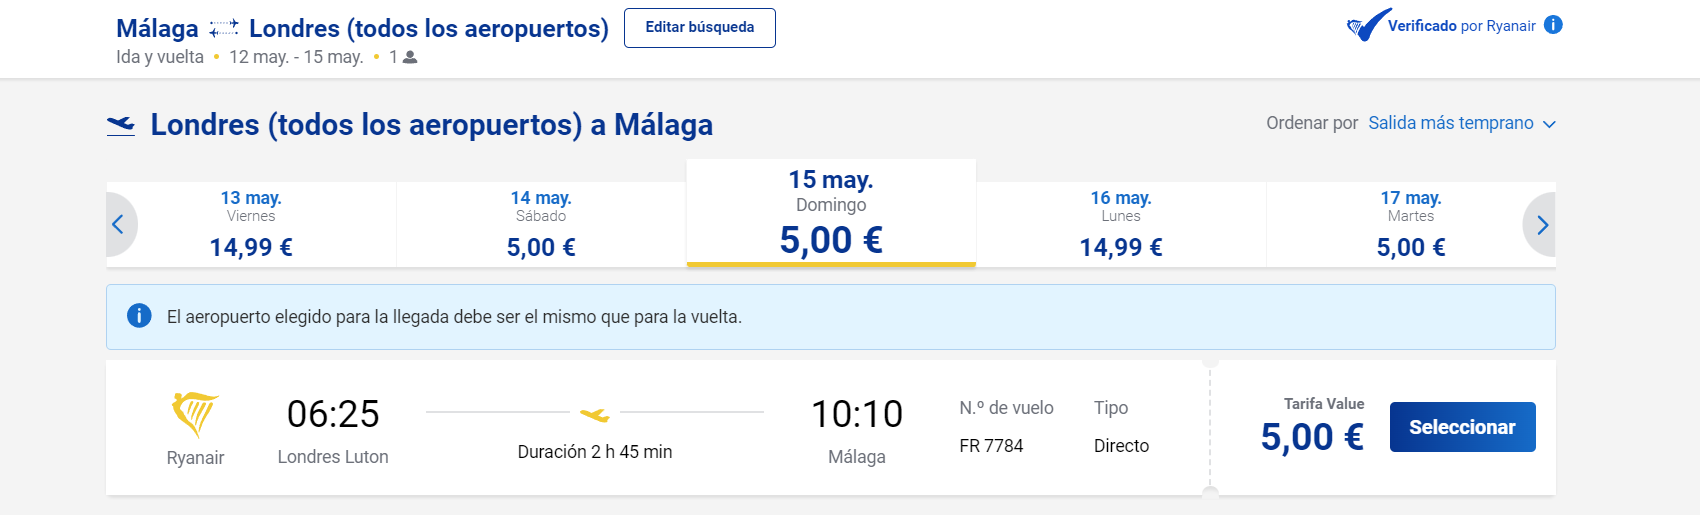Show earlier dates with the left arrow
This screenshot has width=1700, height=515.
coord(118,224)
